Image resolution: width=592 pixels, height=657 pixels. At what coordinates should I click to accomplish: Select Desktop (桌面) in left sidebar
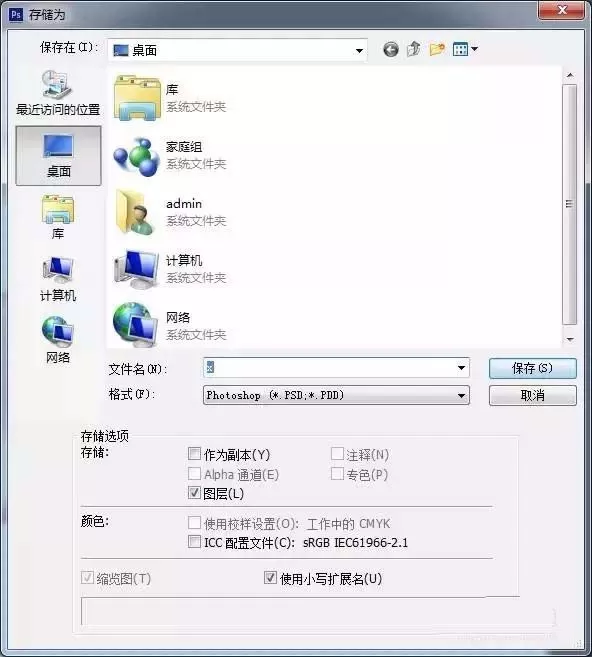pyautogui.click(x=58, y=155)
